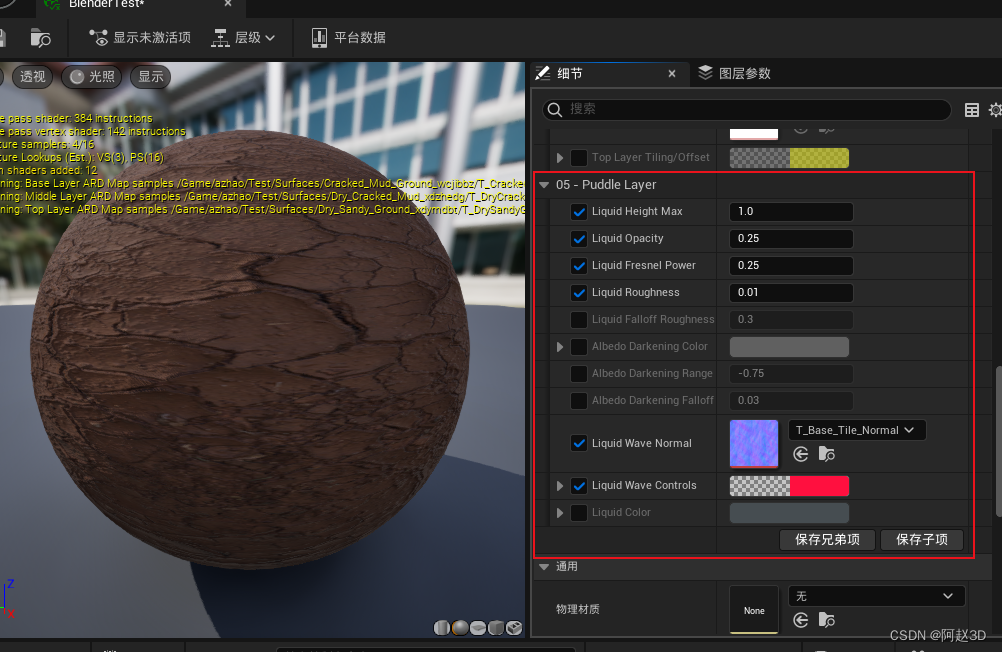Enable Top Layer Tiling/Offset checkbox
This screenshot has width=1002, height=652.
pyautogui.click(x=579, y=157)
